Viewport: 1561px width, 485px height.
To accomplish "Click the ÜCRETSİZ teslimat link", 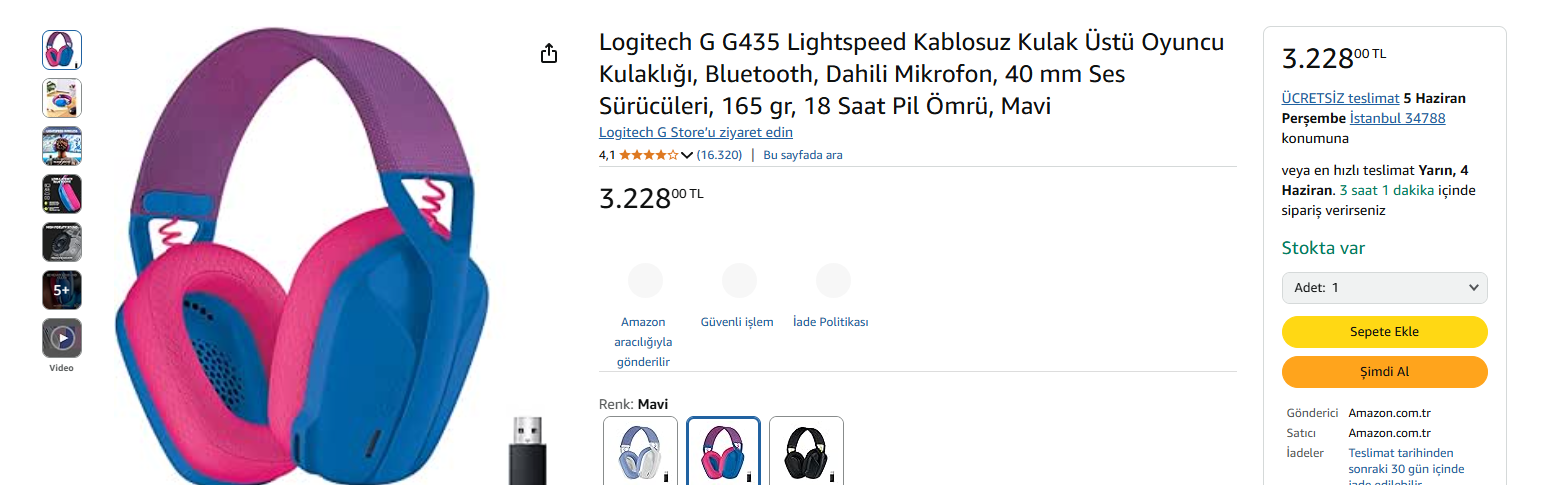I will point(1340,98).
